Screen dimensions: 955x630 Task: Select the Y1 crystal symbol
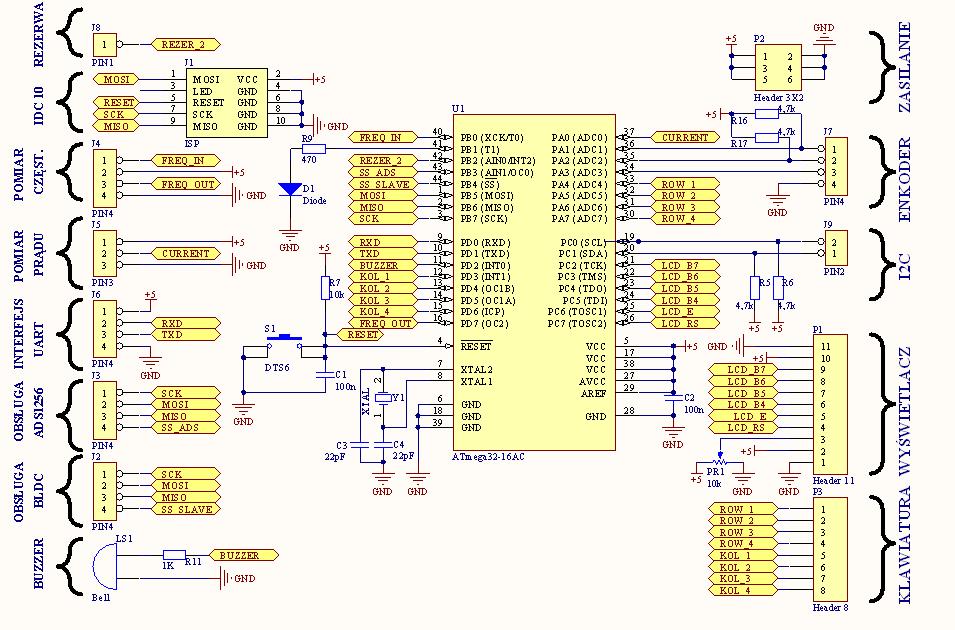tap(383, 398)
